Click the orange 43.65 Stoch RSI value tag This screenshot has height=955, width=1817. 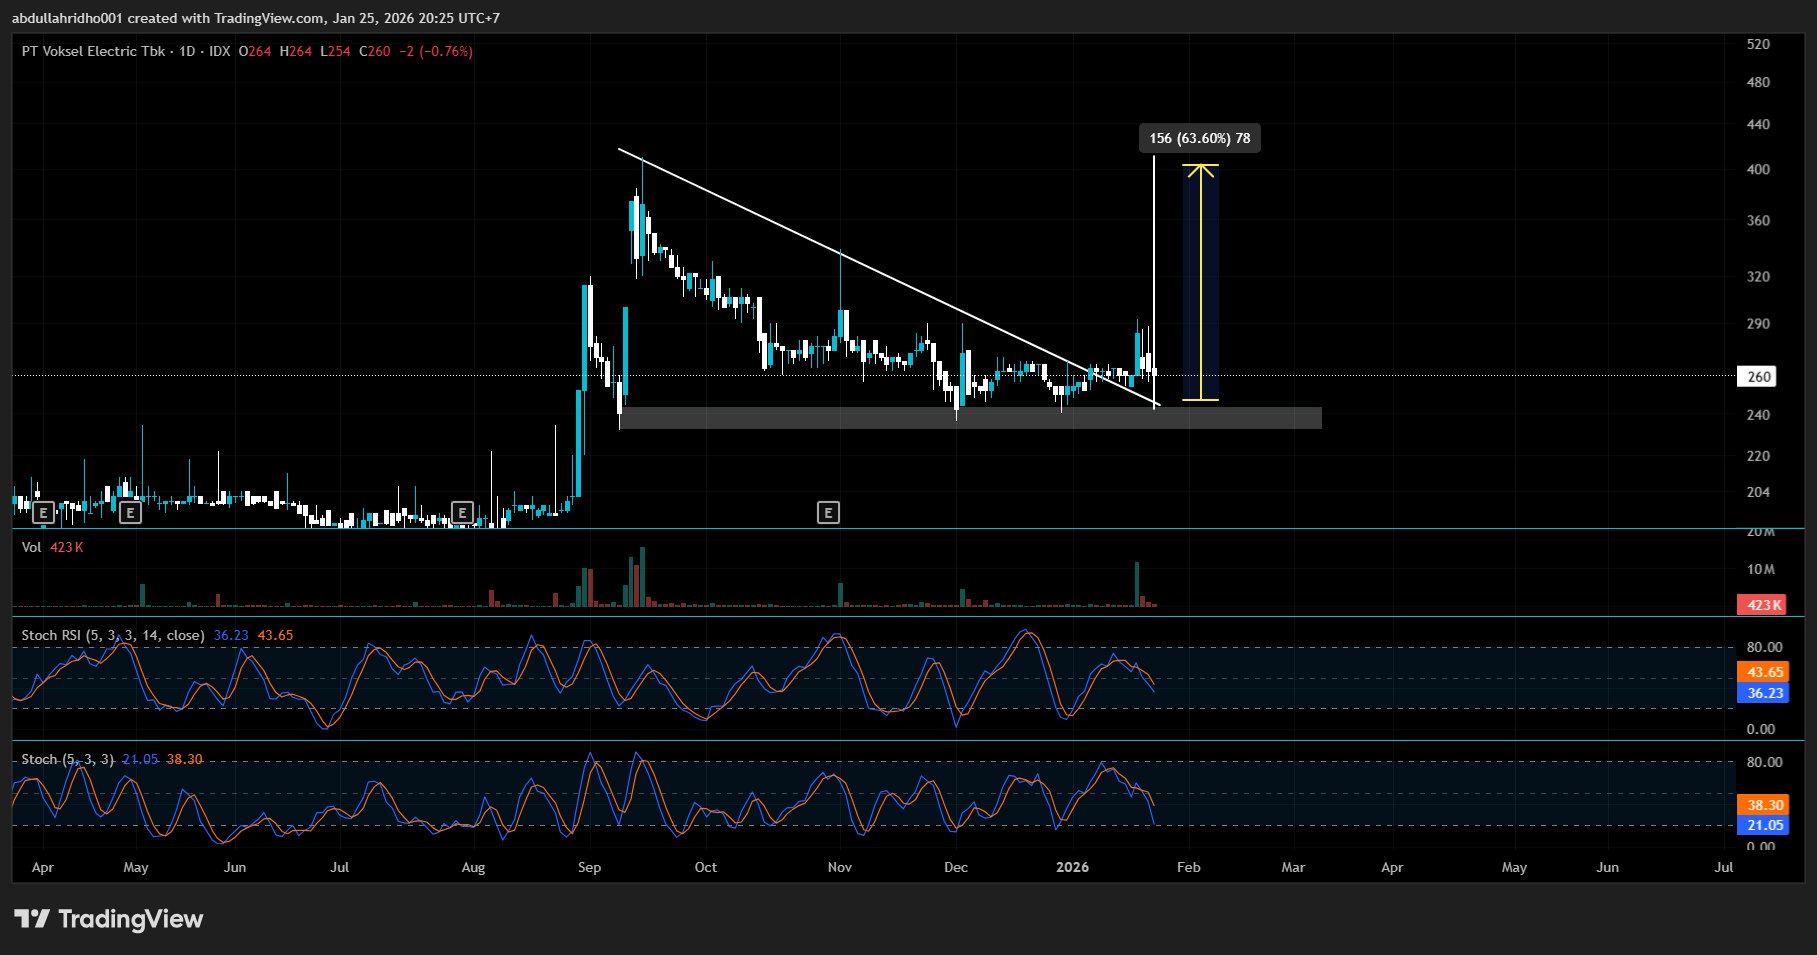pyautogui.click(x=1764, y=672)
